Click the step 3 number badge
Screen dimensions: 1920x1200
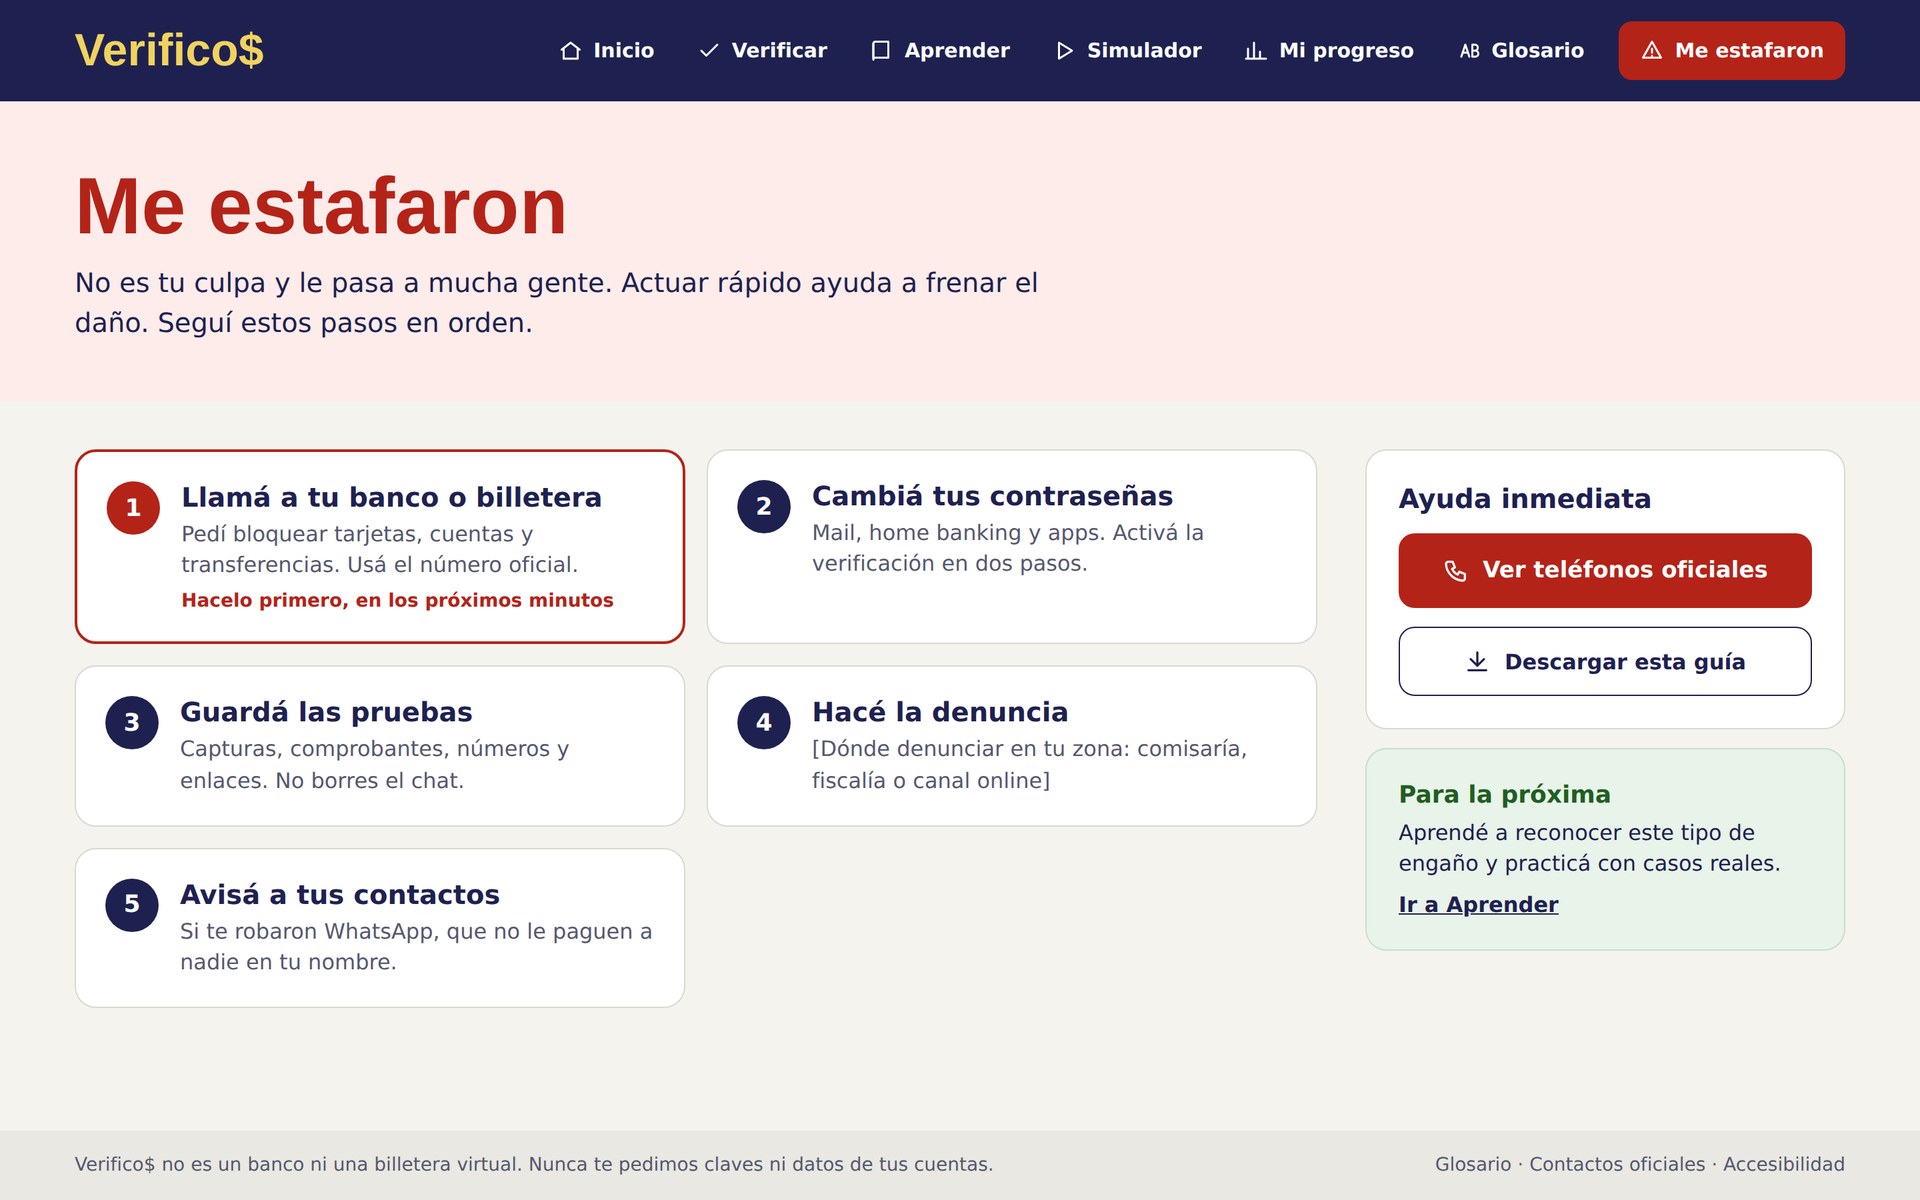click(x=132, y=723)
